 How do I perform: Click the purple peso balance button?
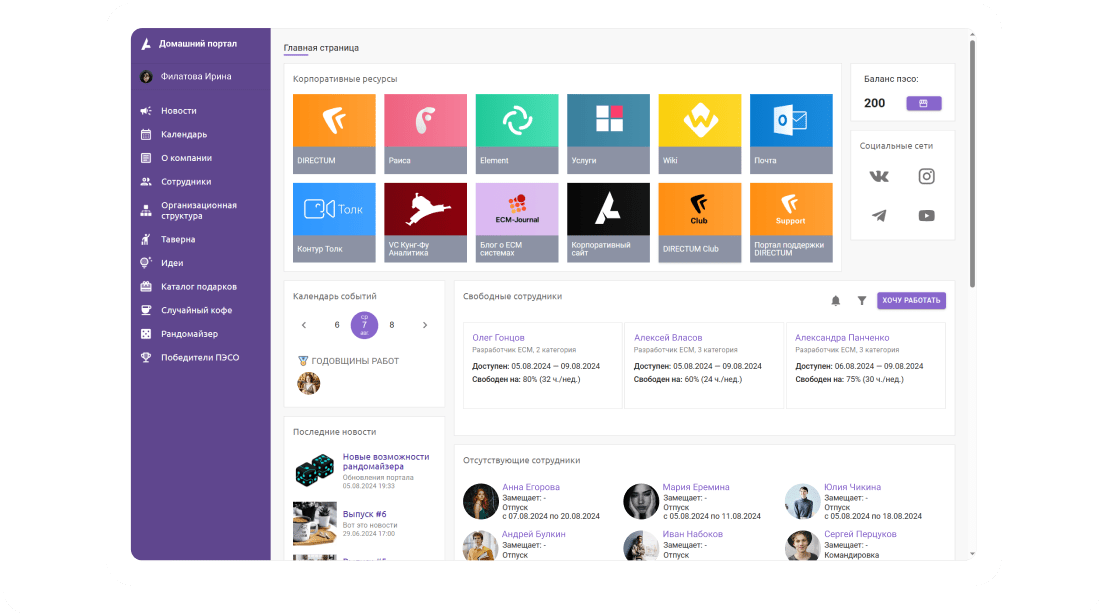924,103
